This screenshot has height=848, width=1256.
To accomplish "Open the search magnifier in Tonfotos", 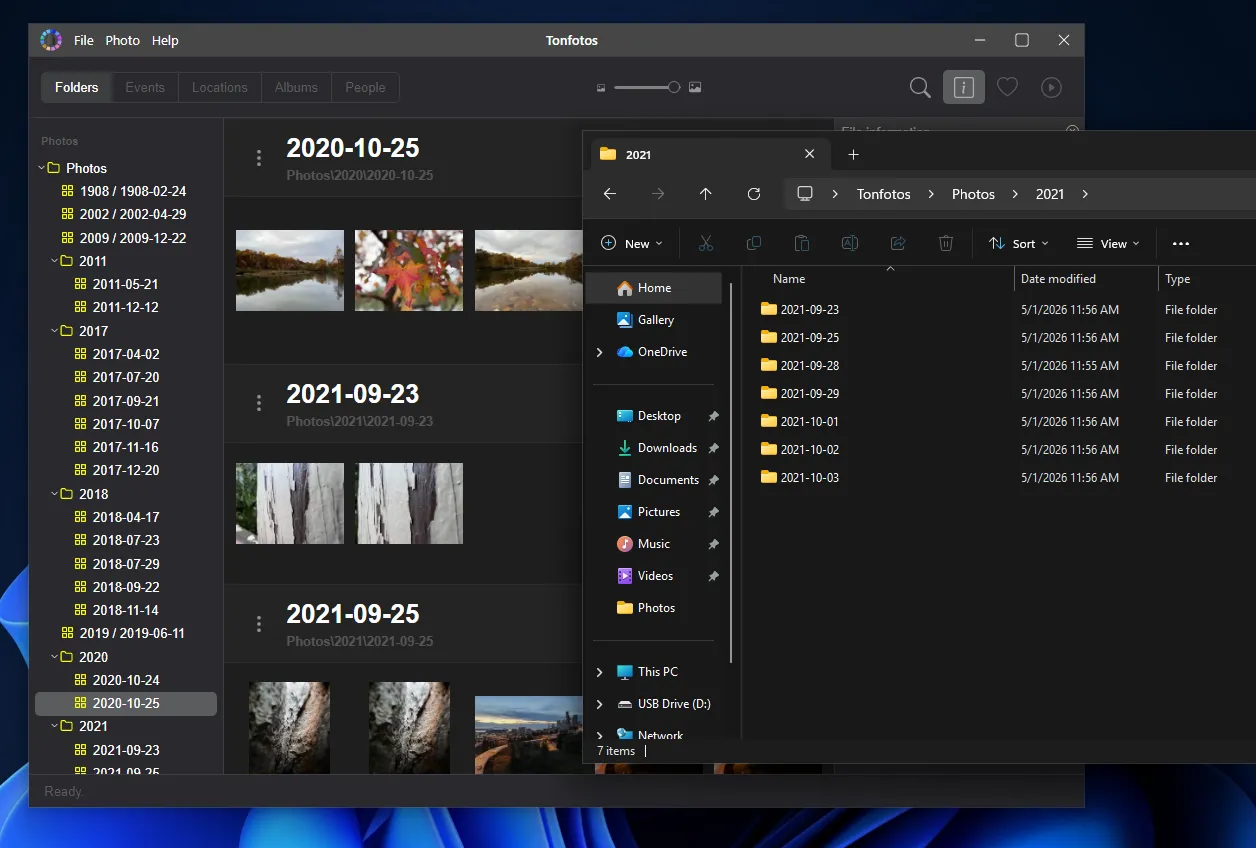I will tap(920, 88).
